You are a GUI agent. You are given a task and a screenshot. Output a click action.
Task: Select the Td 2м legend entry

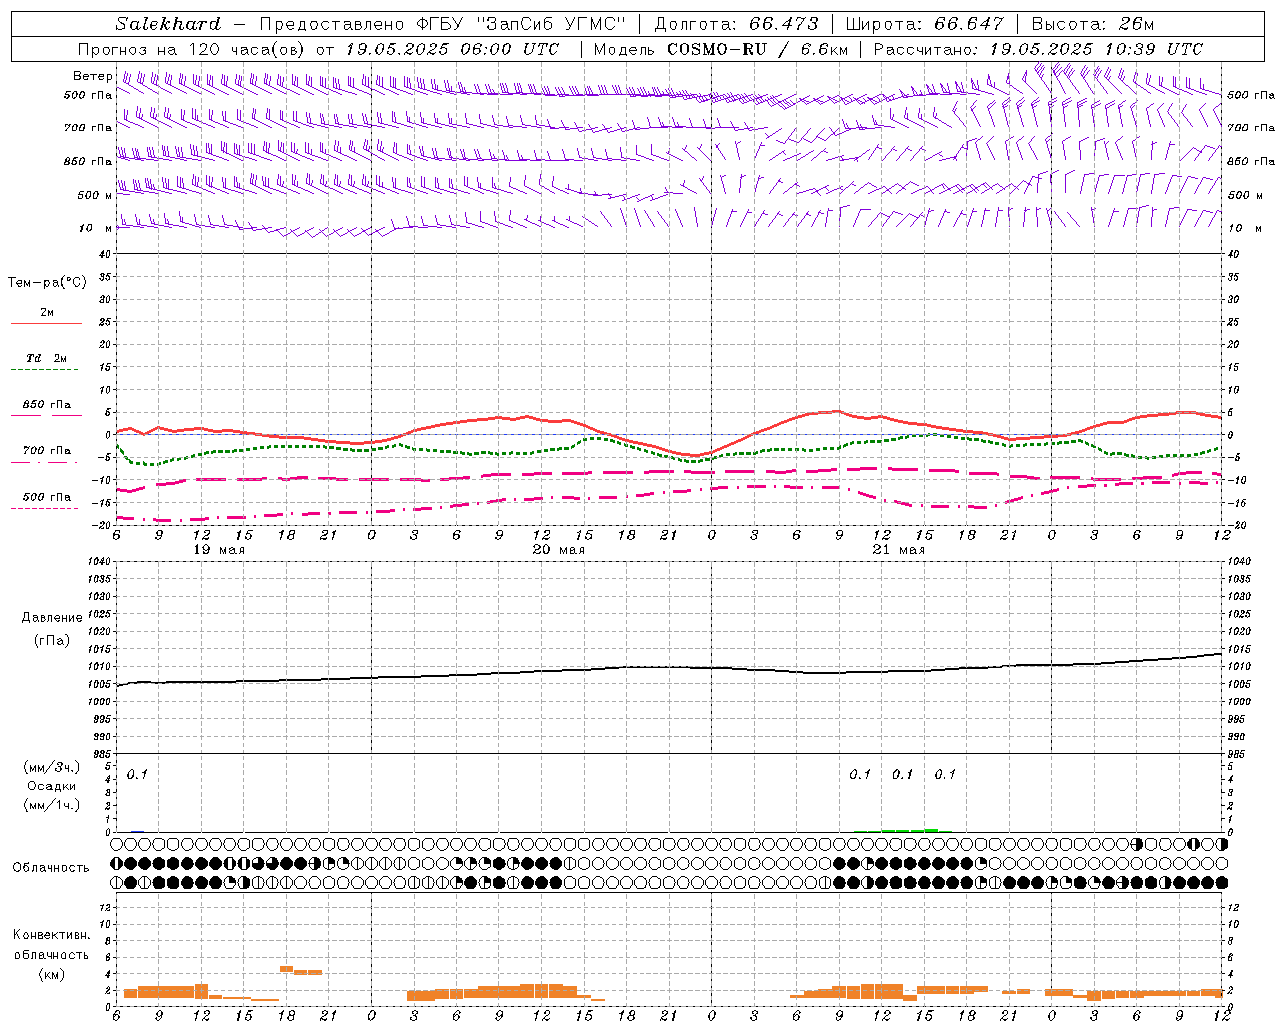click(46, 358)
